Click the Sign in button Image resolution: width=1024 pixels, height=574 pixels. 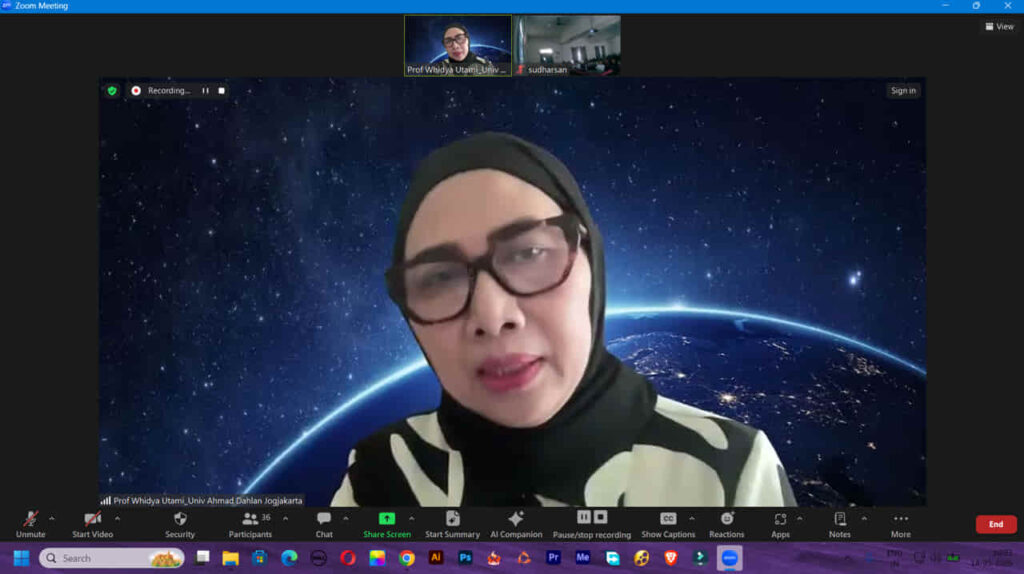pyautogui.click(x=903, y=91)
